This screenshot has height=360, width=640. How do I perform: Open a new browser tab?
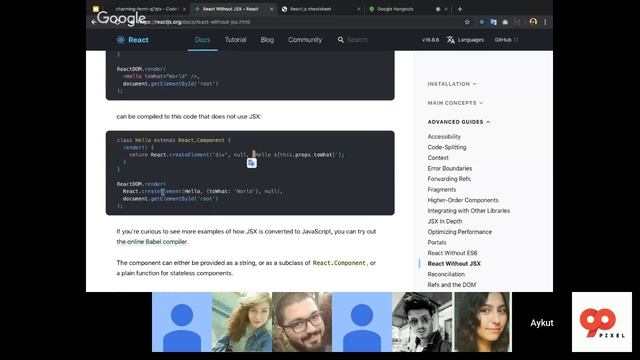pyautogui.click(x=460, y=9)
